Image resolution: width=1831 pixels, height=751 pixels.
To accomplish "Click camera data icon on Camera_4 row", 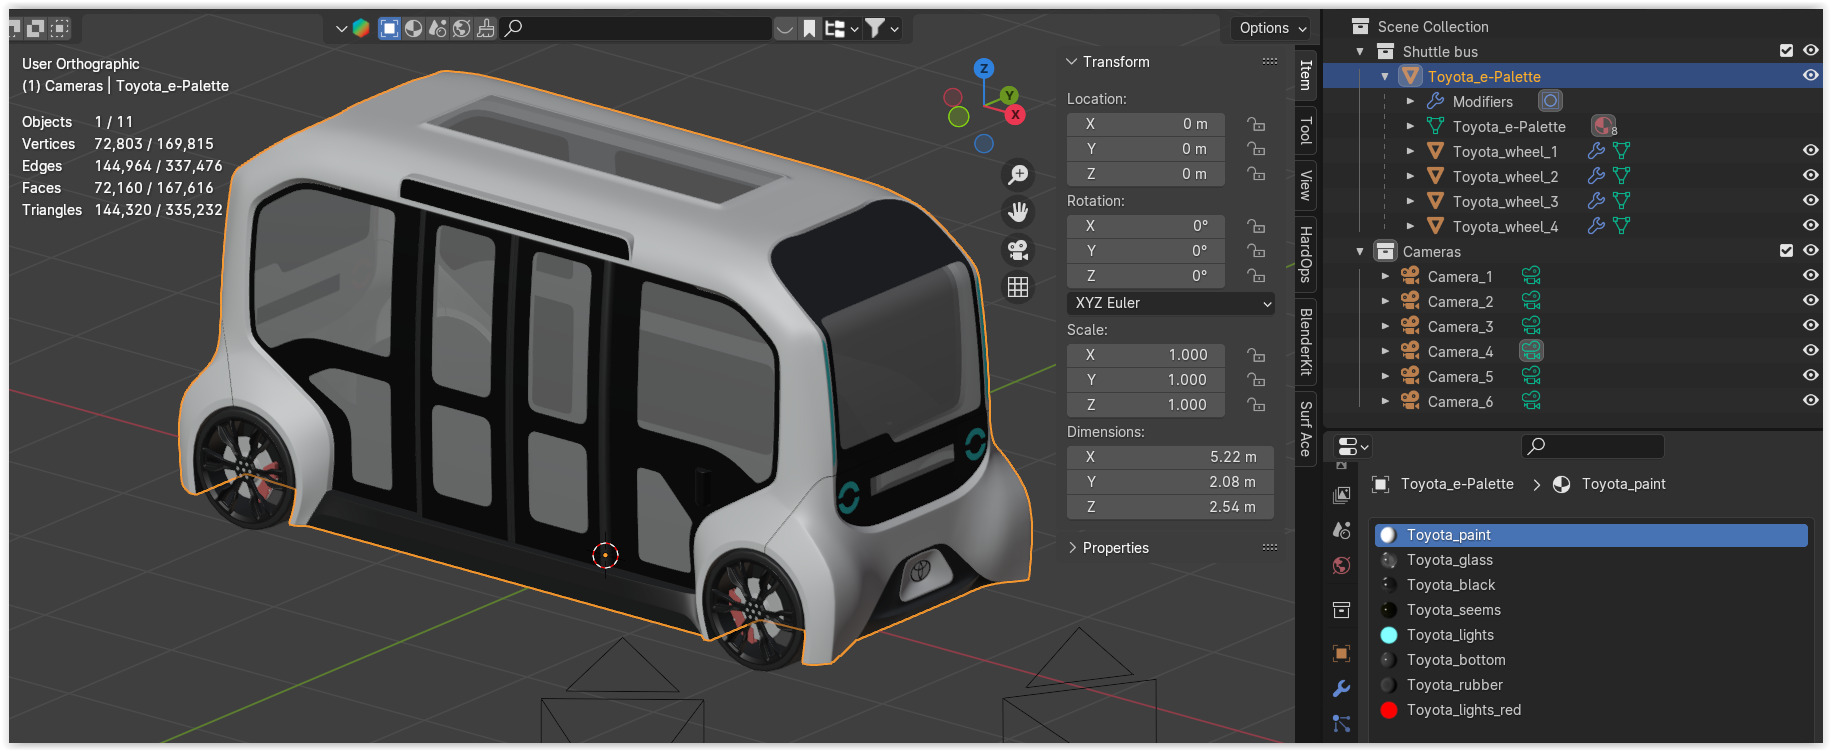I will tap(1531, 351).
